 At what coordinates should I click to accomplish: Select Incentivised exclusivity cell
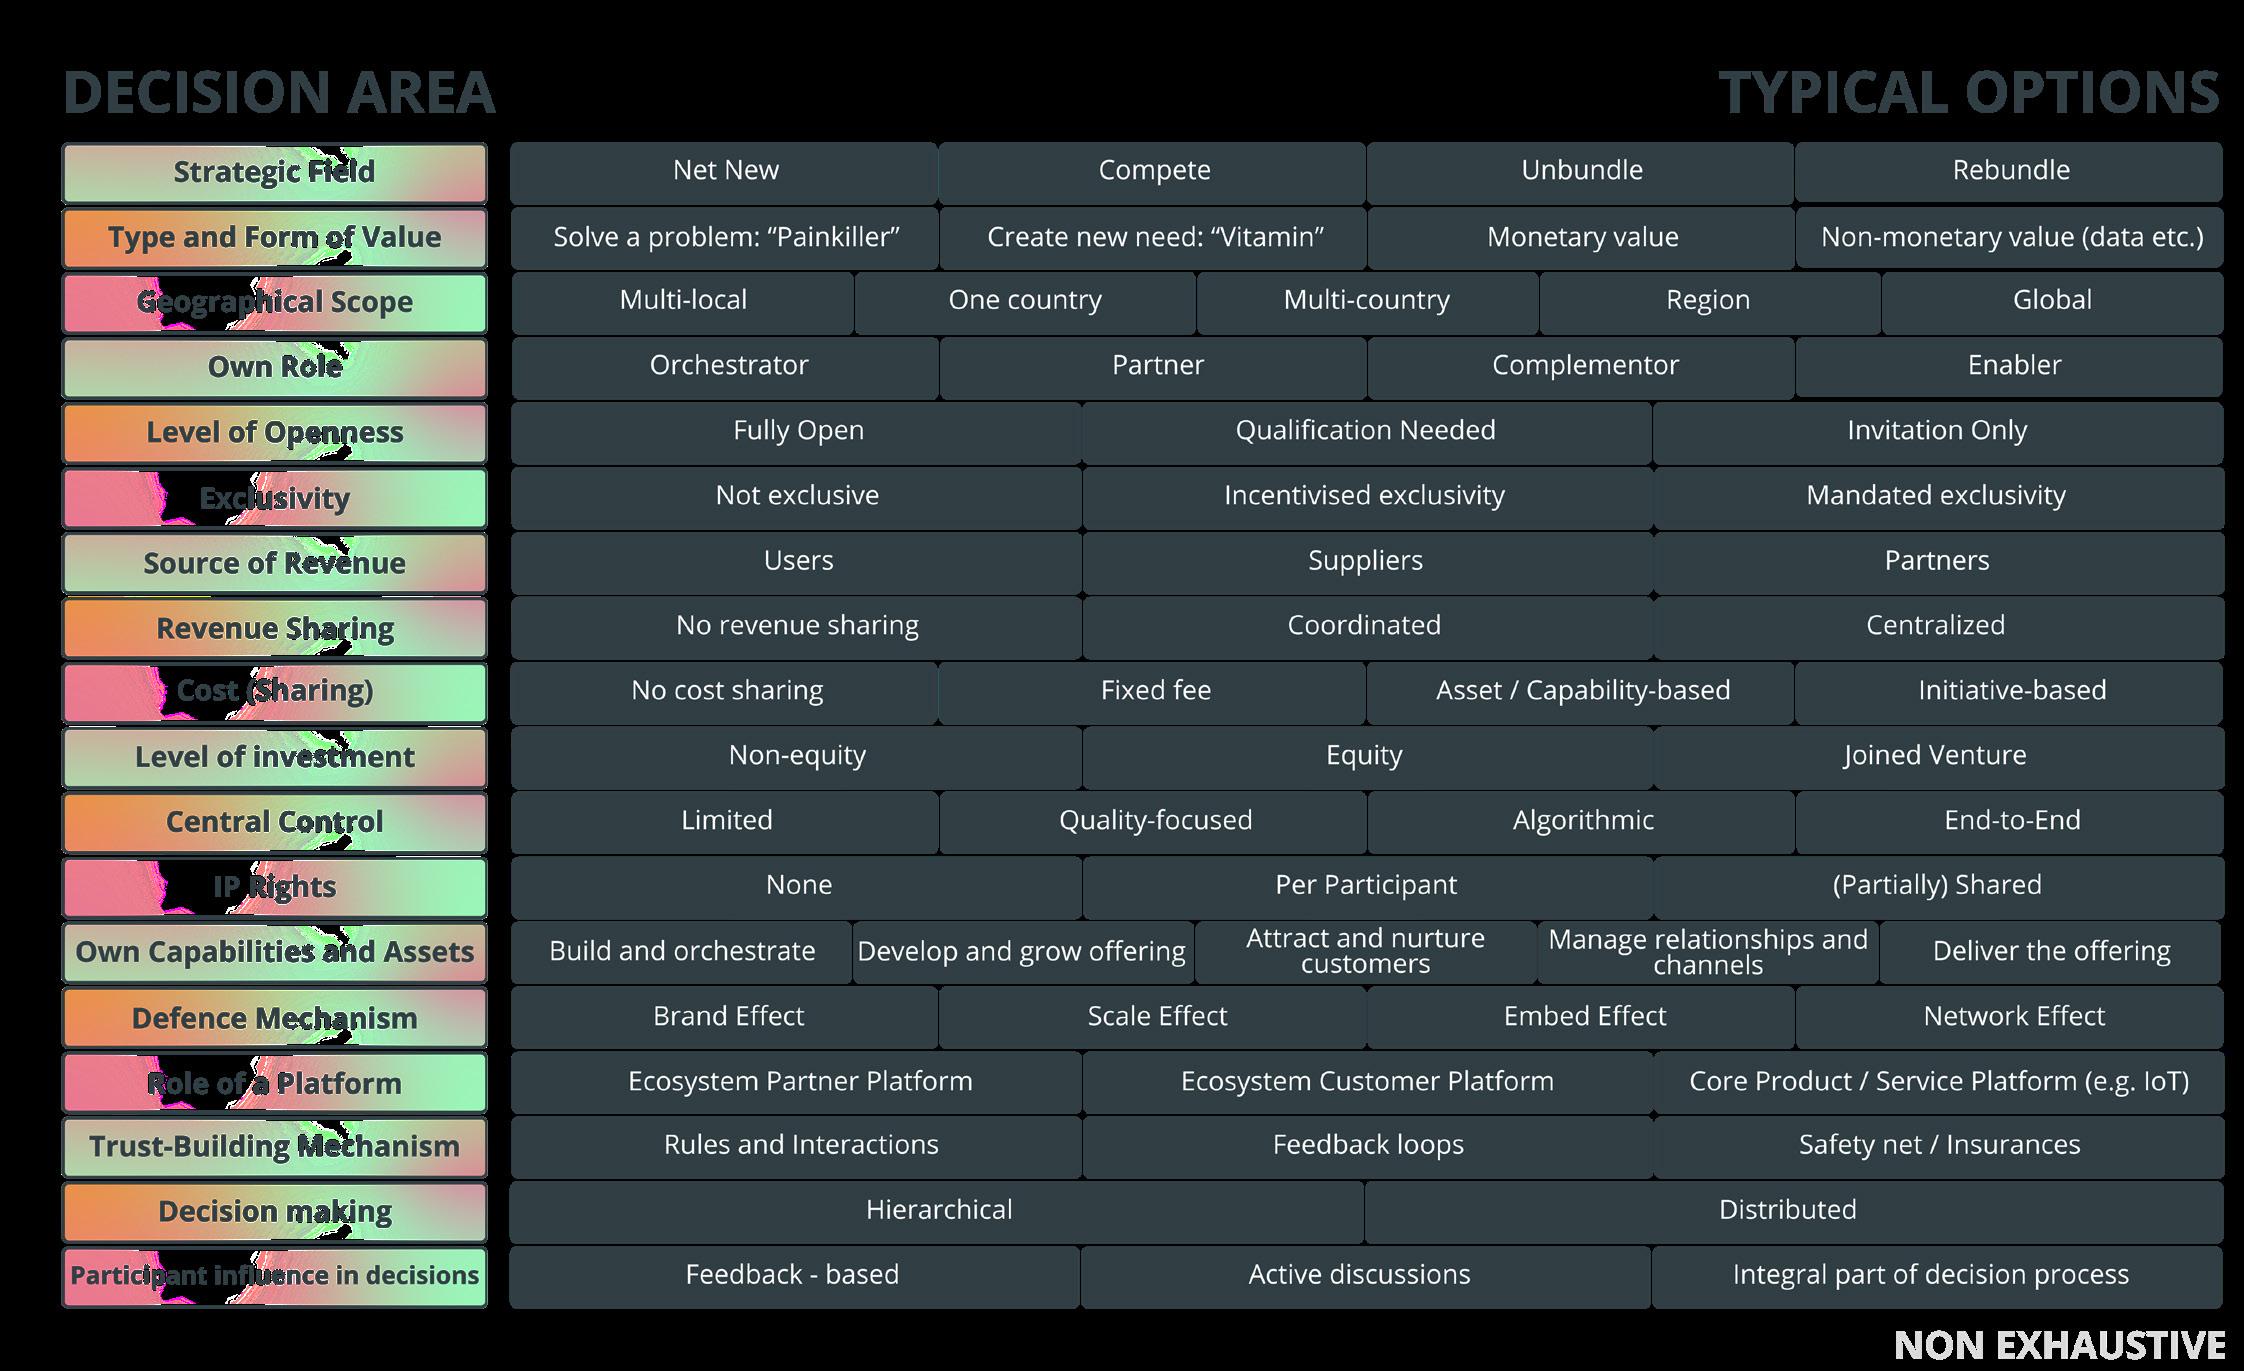coord(1364,496)
